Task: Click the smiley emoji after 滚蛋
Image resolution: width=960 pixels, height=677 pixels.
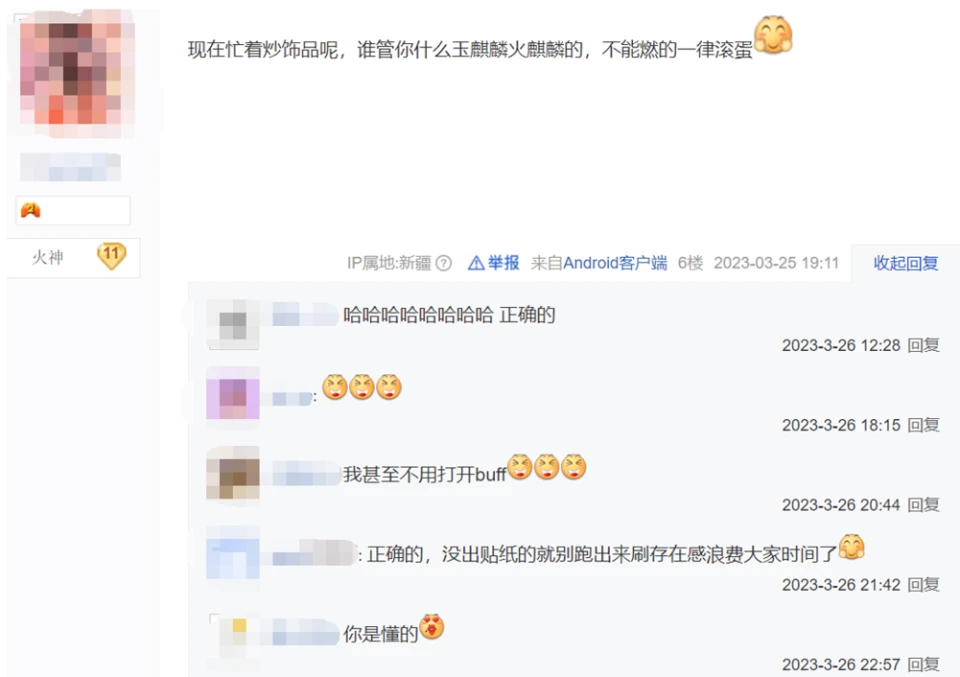Action: (773, 35)
